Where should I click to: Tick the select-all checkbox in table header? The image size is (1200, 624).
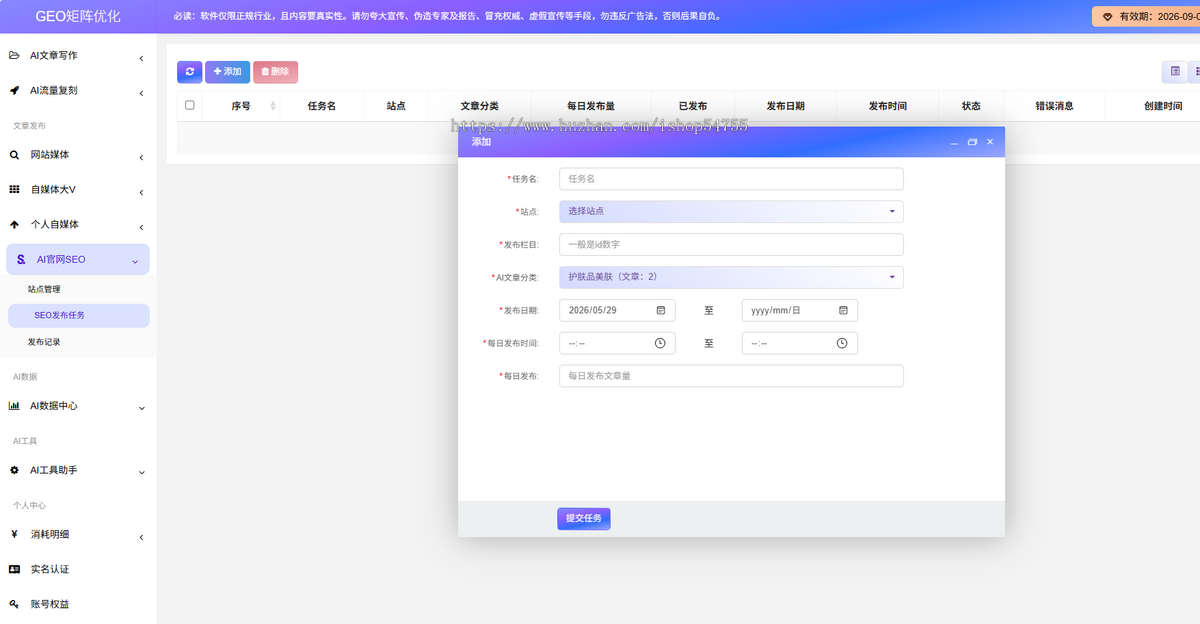[190, 105]
